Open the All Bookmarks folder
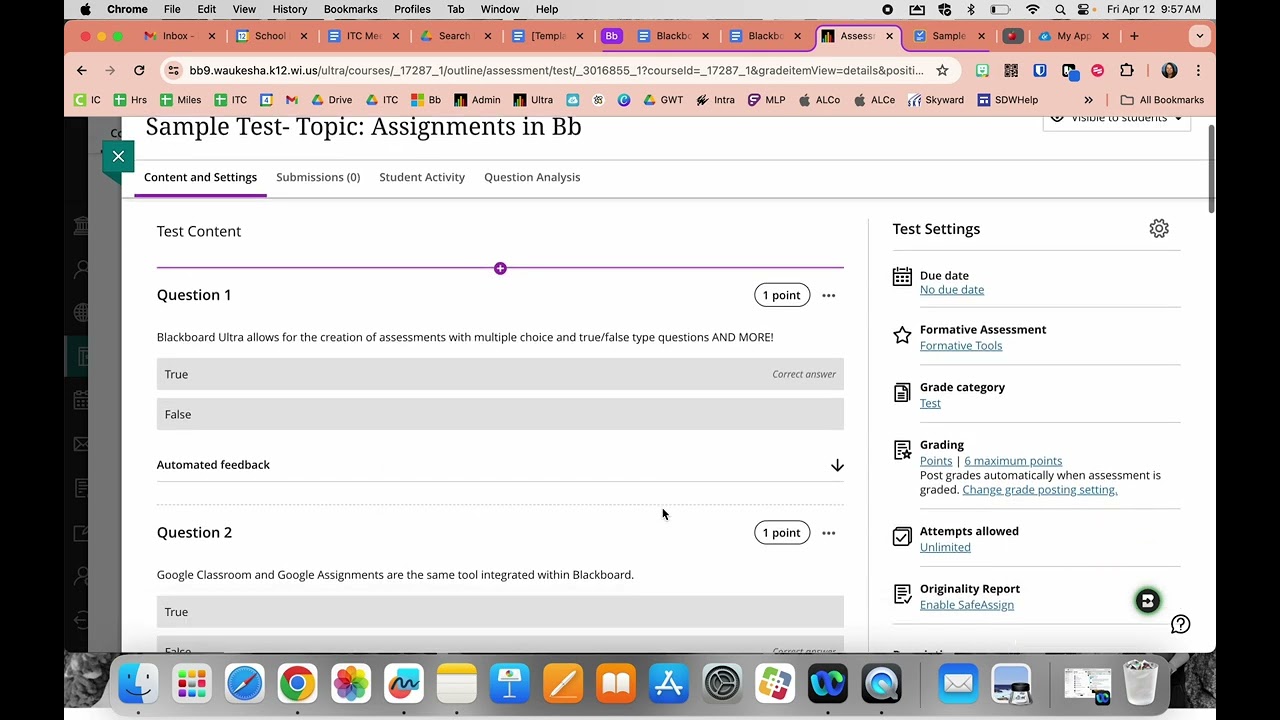Viewport: 1280px width, 720px height. point(1161,100)
